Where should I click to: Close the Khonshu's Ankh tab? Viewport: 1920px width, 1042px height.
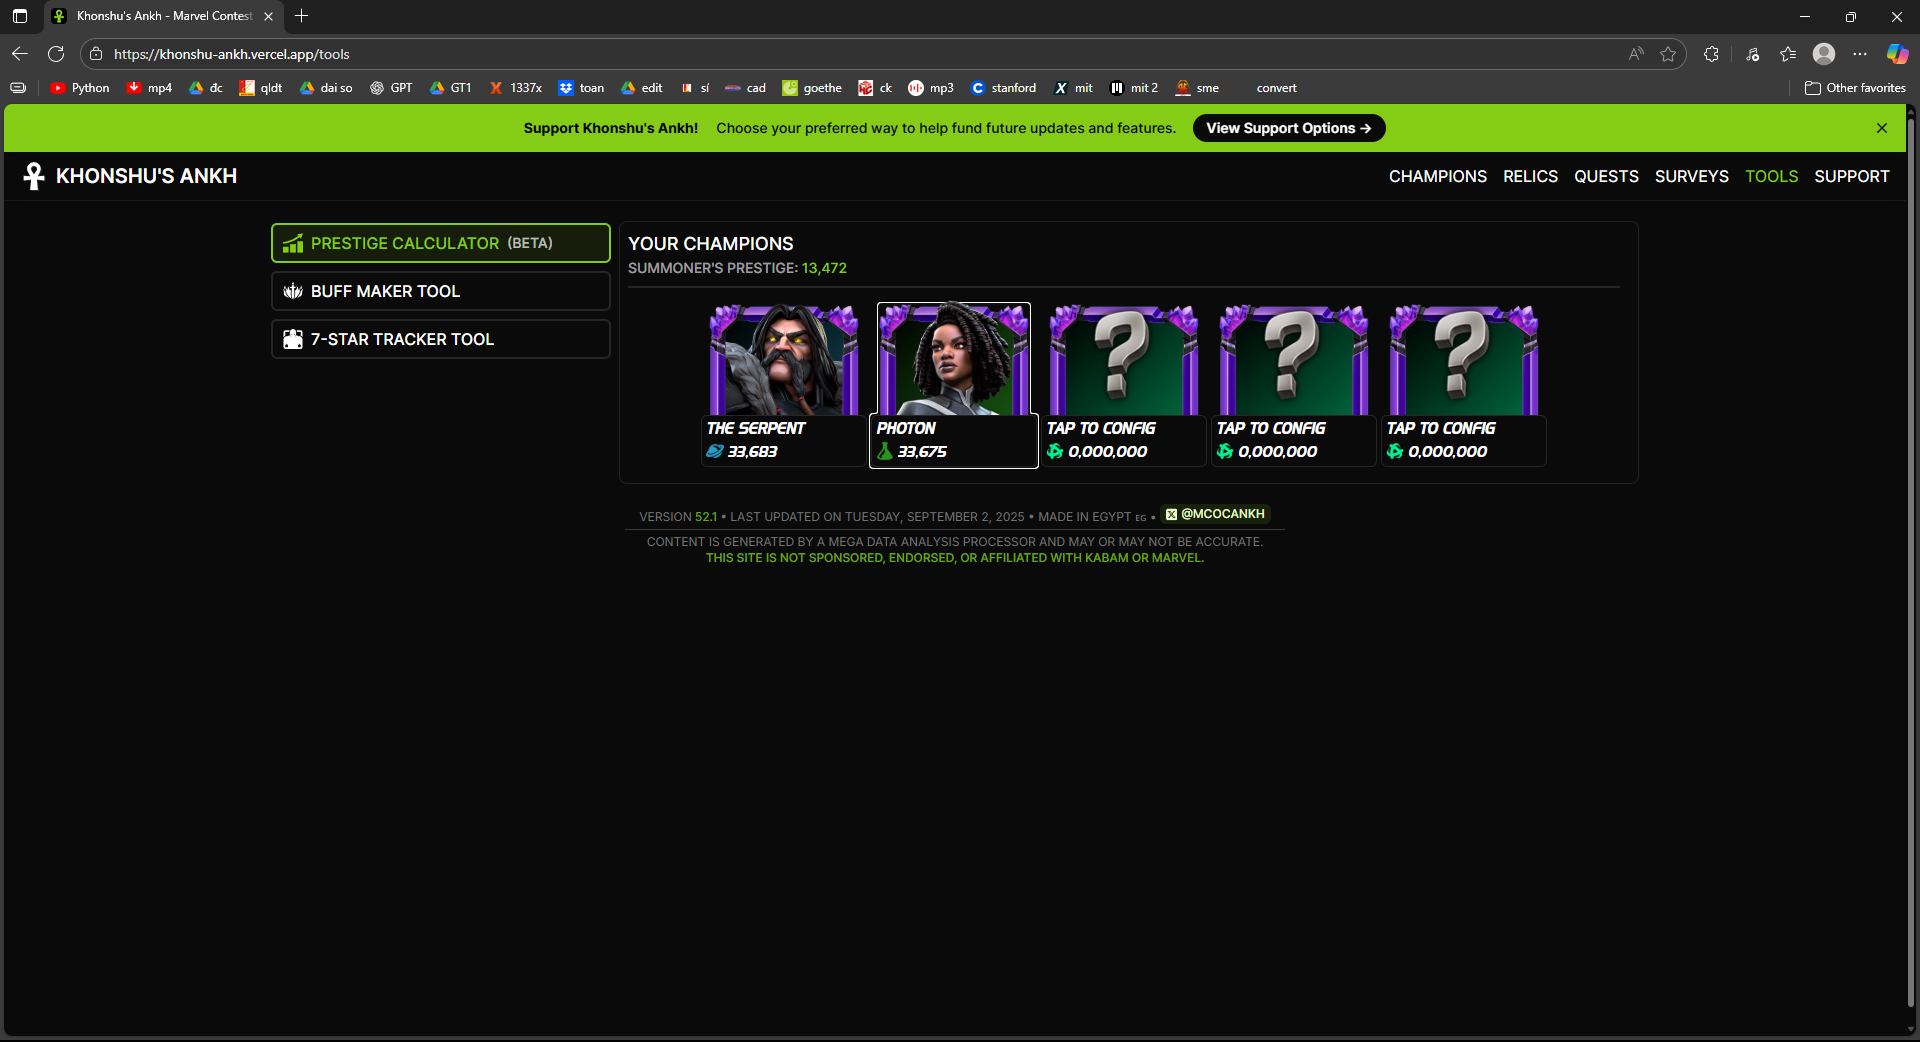pos(268,16)
